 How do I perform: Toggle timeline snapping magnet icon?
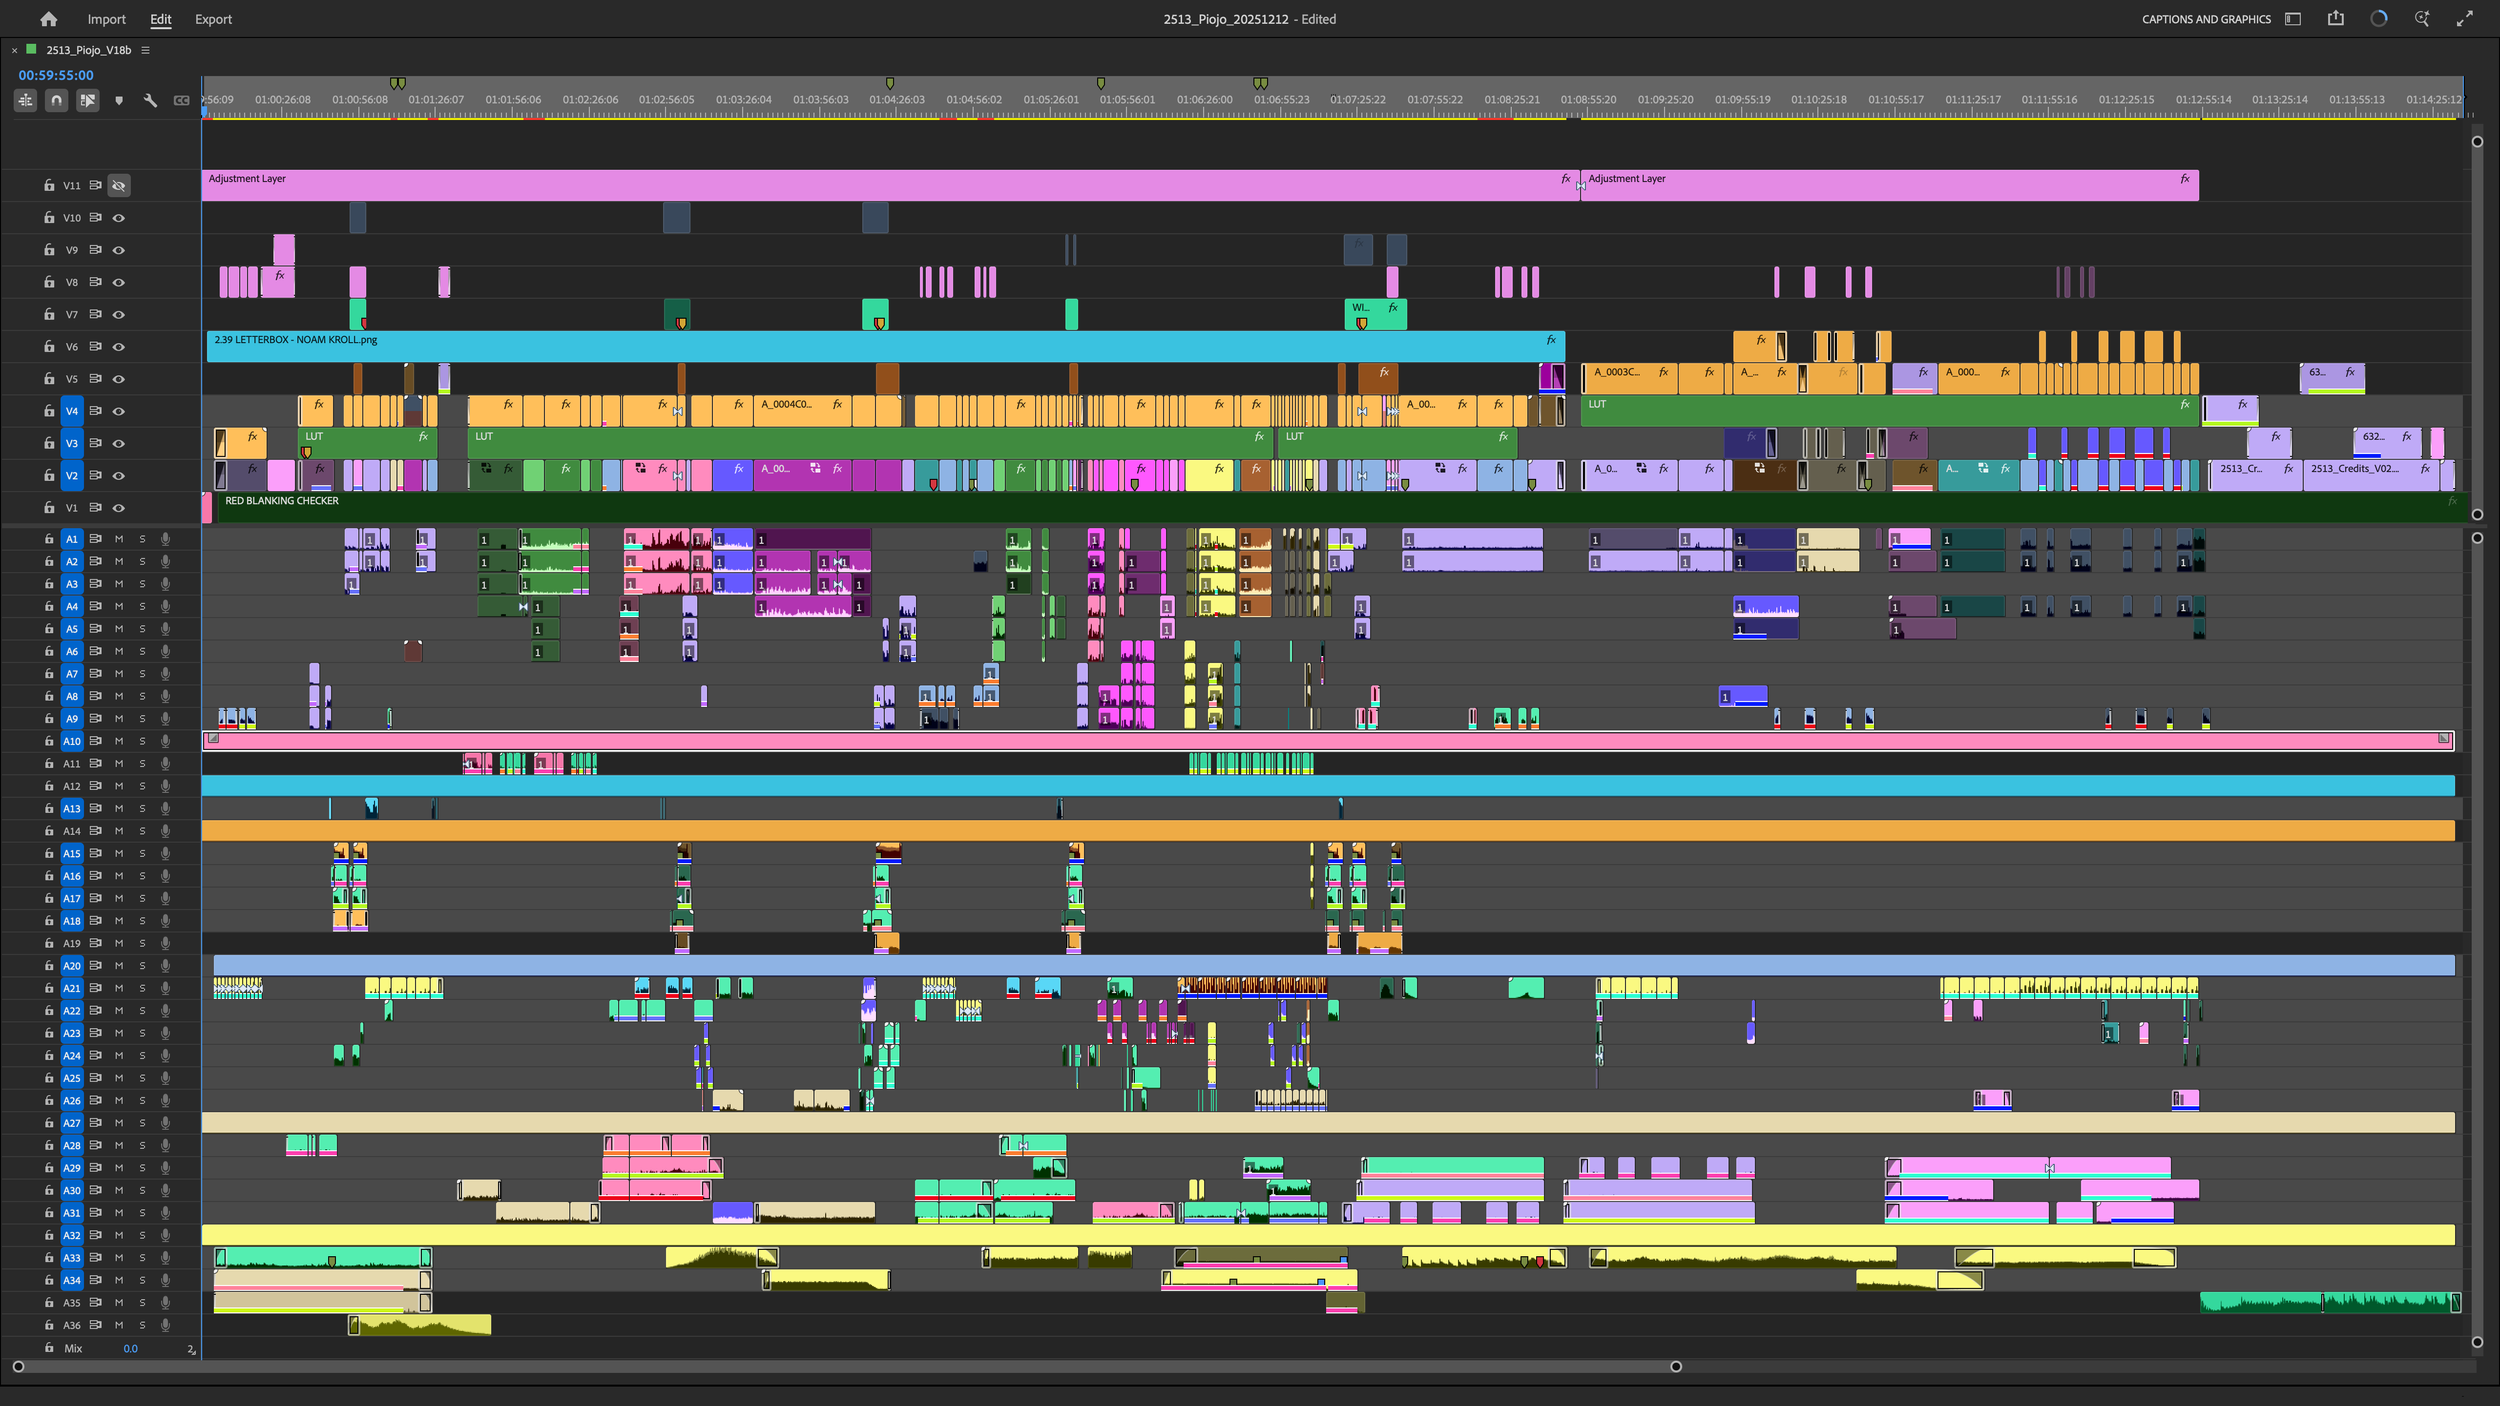point(57,100)
